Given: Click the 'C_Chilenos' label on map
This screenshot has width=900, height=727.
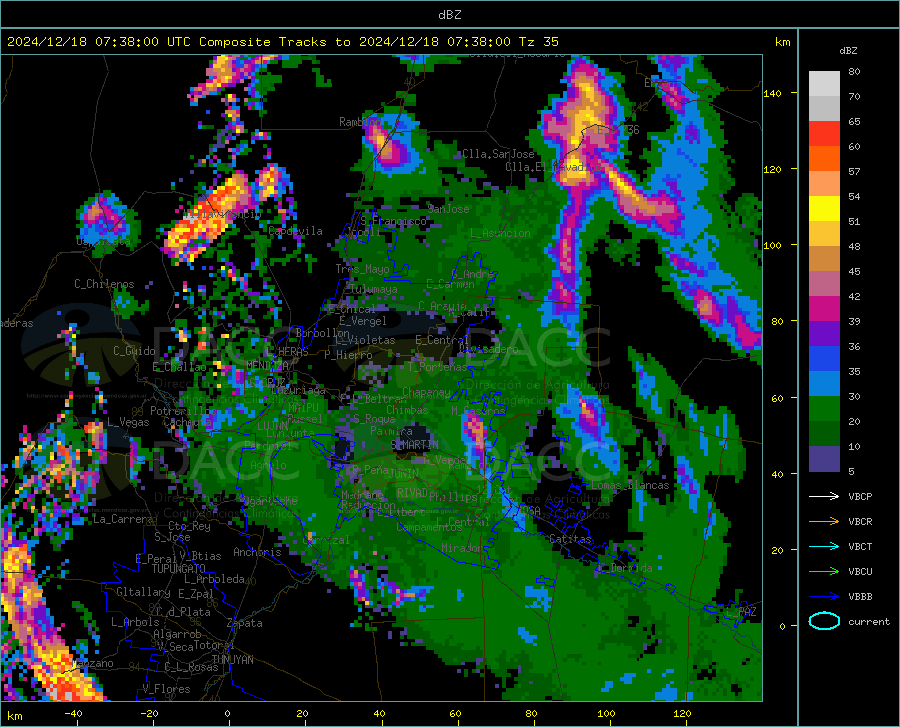Looking at the screenshot, I should click(x=104, y=284).
